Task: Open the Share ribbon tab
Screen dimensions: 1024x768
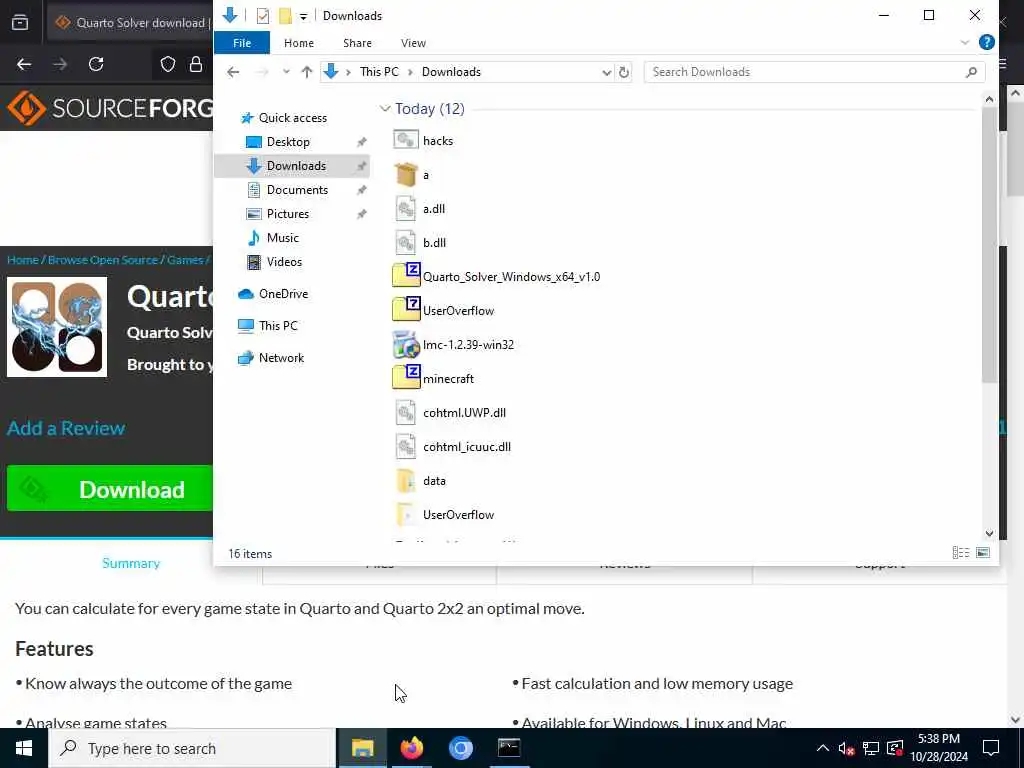Action: coord(357,42)
